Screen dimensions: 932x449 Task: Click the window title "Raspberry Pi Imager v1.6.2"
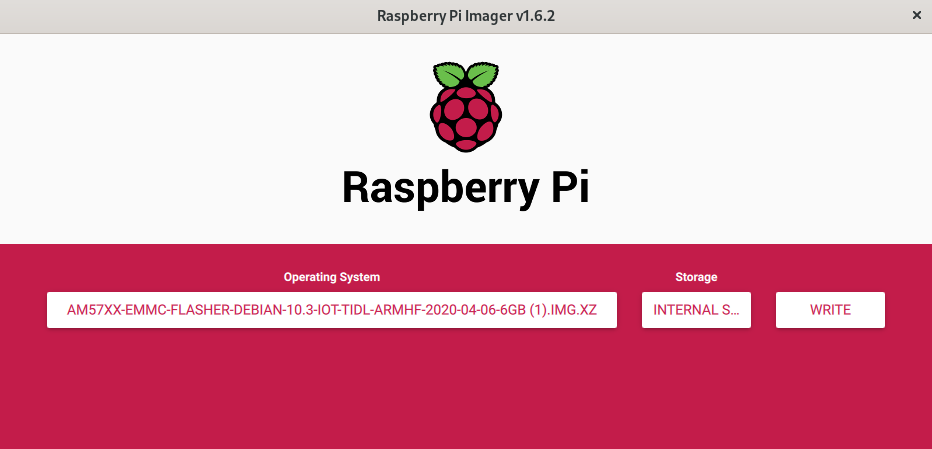[x=465, y=16]
